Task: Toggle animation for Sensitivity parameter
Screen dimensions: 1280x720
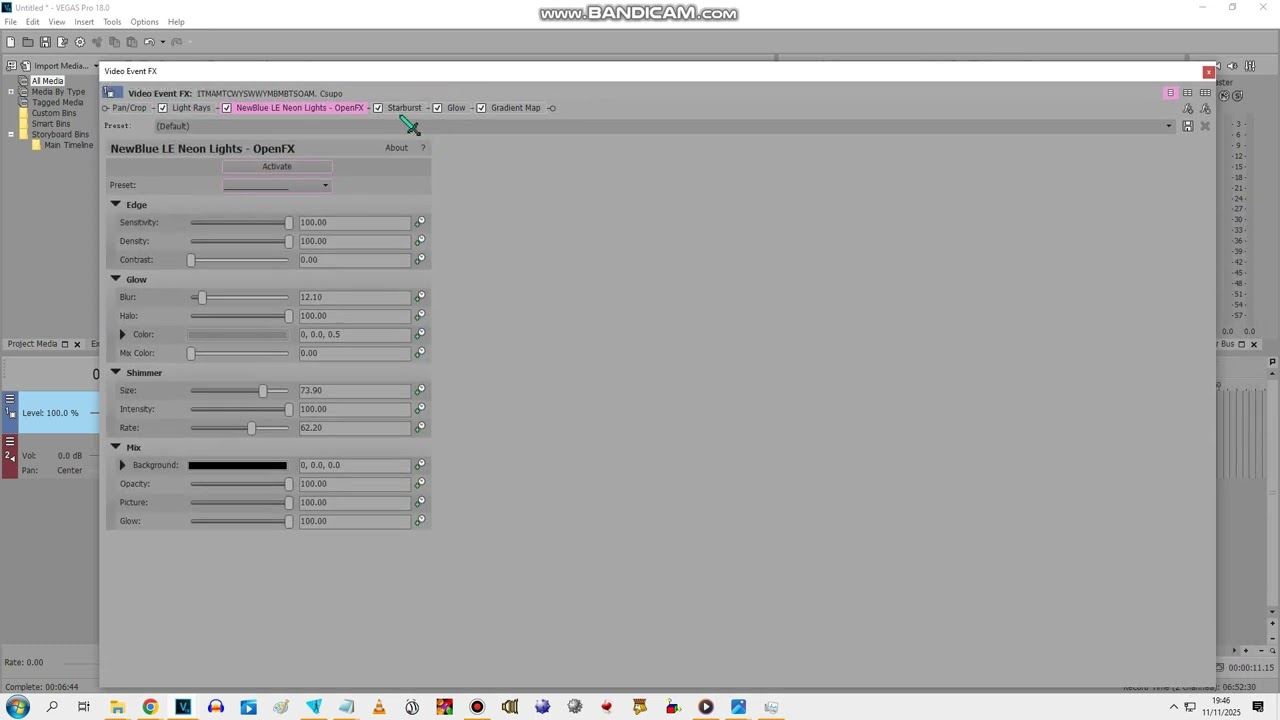Action: coord(420,222)
